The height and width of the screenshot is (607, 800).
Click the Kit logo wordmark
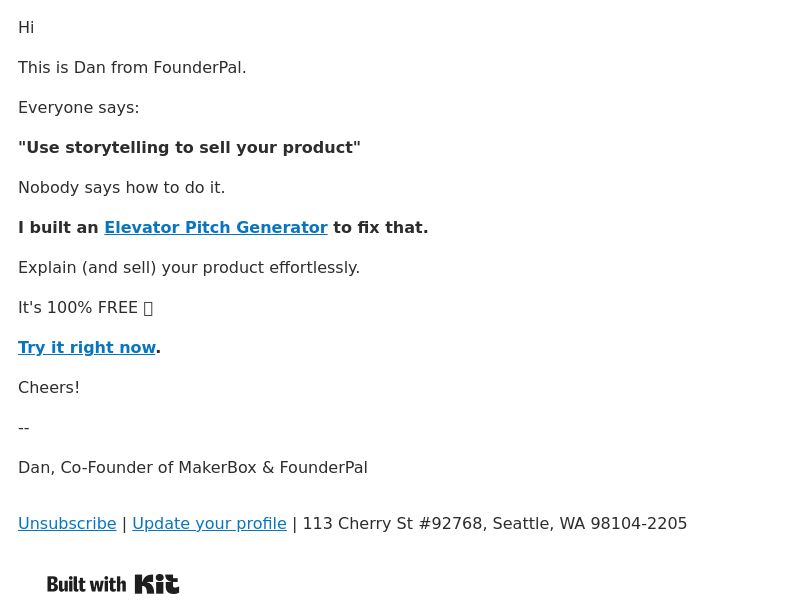pos(157,584)
